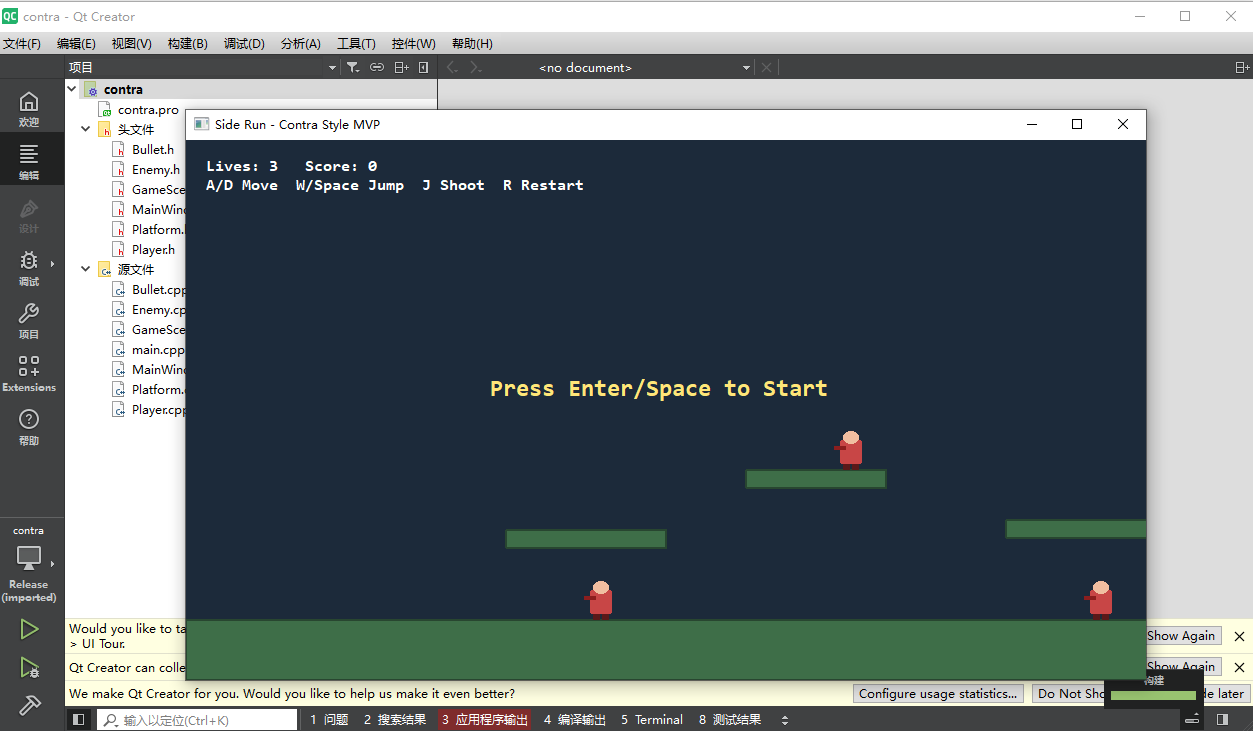Dismiss the UI Tour info bar
The image size is (1253, 731).
coord(1239,636)
